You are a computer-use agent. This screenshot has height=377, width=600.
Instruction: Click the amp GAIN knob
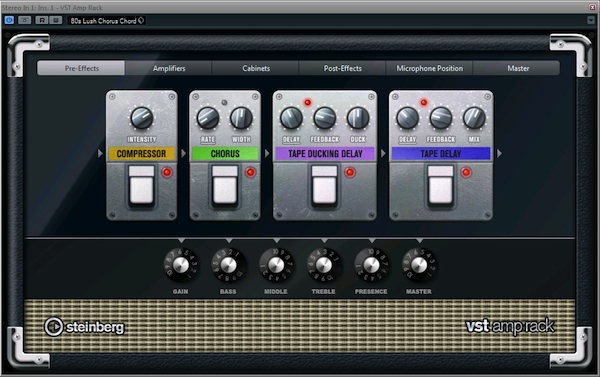[x=181, y=265]
